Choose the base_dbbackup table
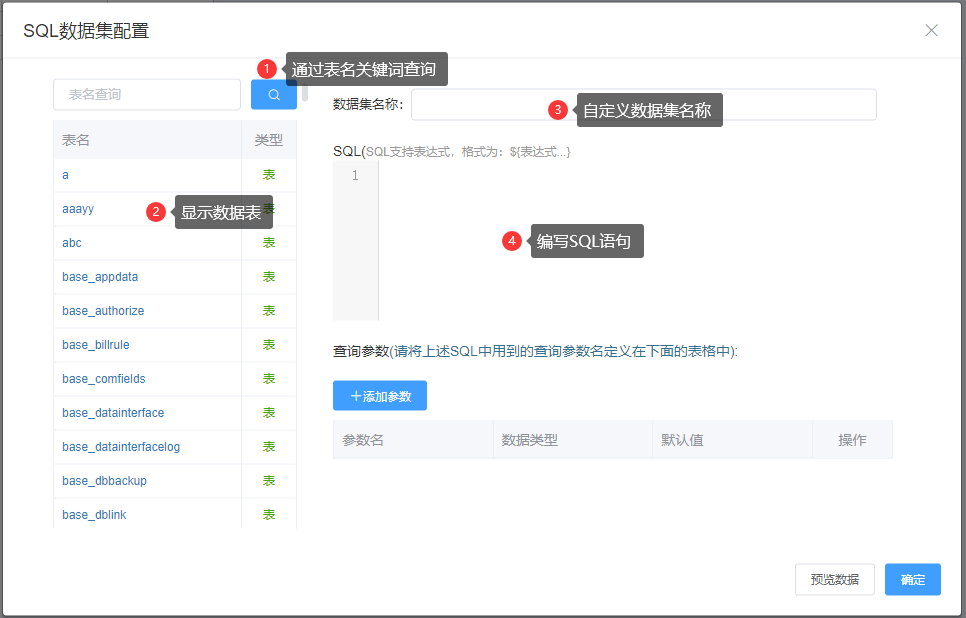Image resolution: width=966 pixels, height=618 pixels. pyautogui.click(x=104, y=481)
